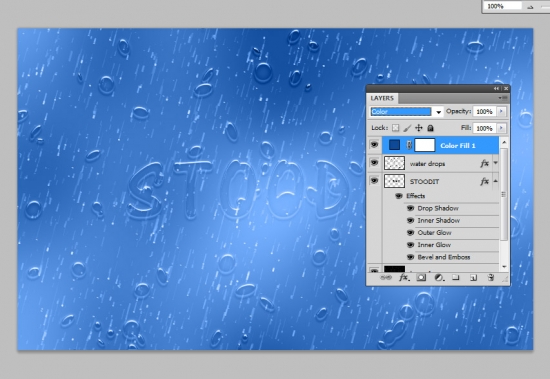Lock transparent pixels icon

[395, 128]
